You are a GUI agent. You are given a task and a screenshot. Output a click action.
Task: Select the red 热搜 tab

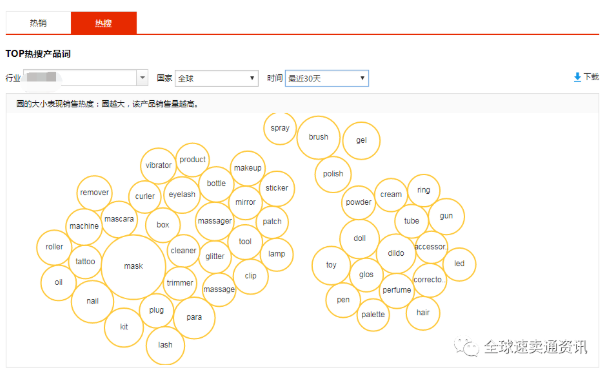(x=104, y=23)
